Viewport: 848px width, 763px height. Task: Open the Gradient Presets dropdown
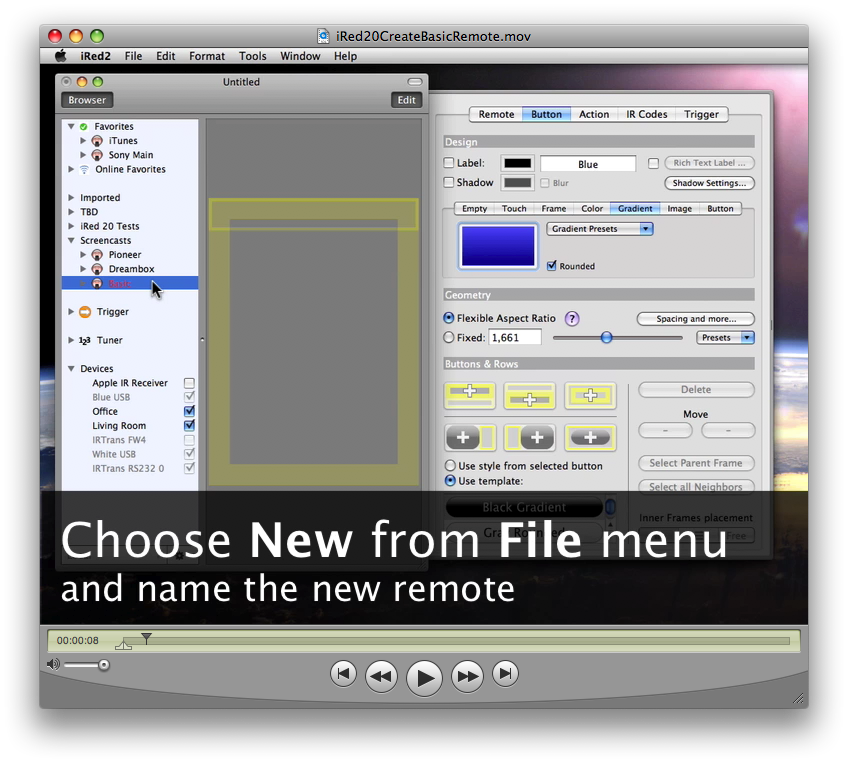tap(600, 229)
